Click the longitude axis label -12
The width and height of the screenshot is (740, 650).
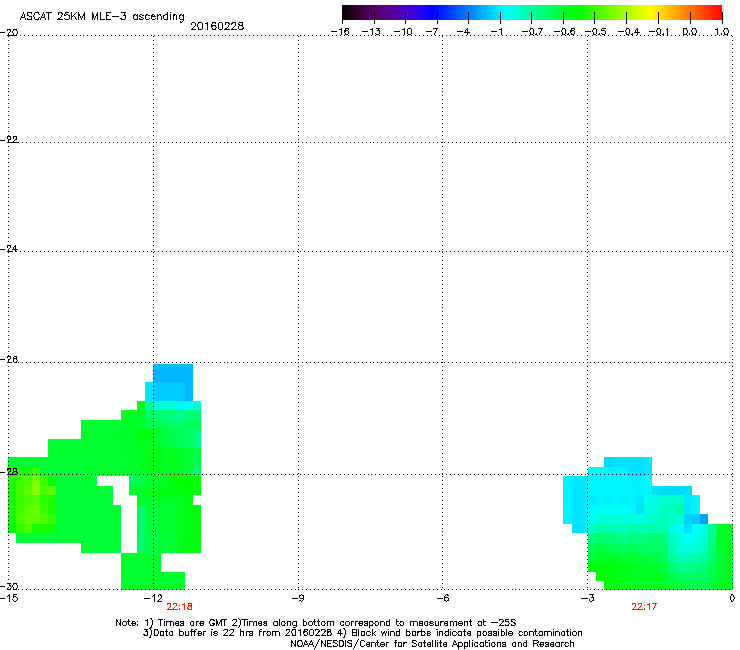tap(153, 598)
